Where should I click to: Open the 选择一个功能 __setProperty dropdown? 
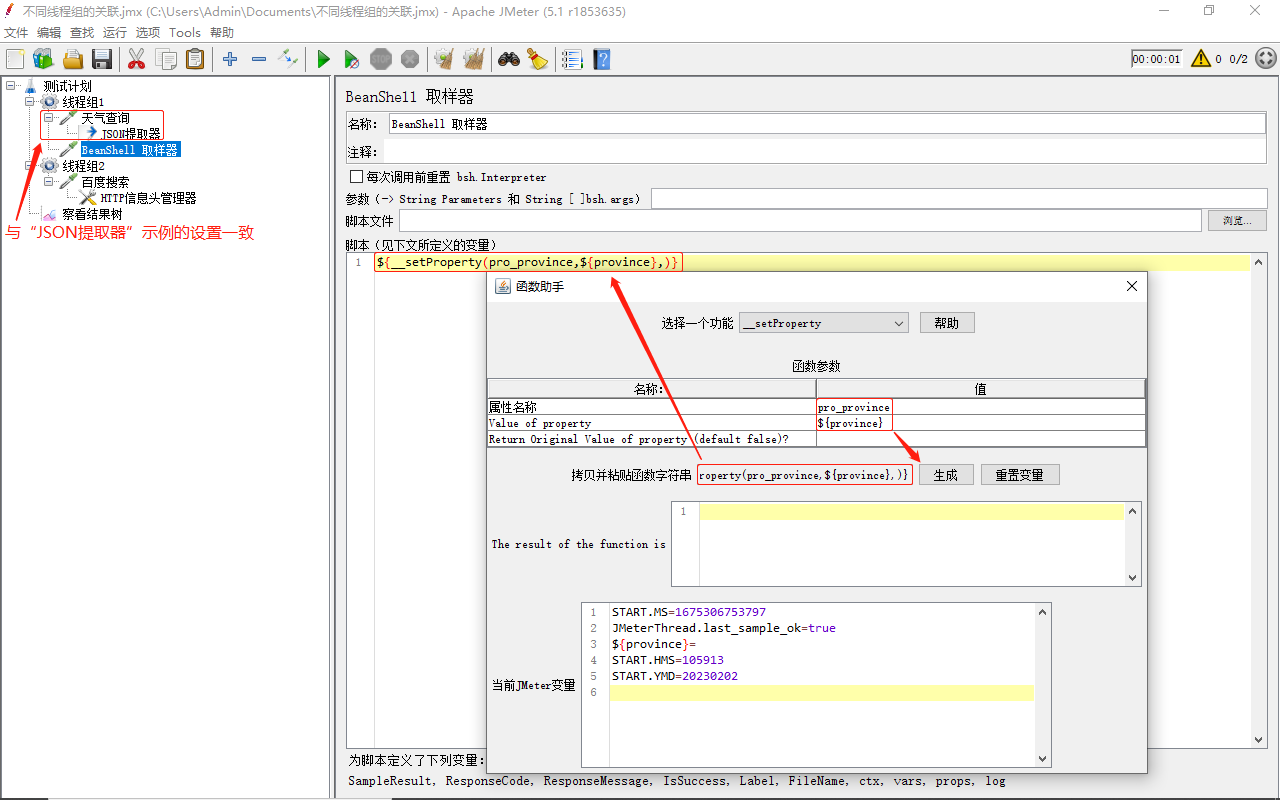pos(824,323)
